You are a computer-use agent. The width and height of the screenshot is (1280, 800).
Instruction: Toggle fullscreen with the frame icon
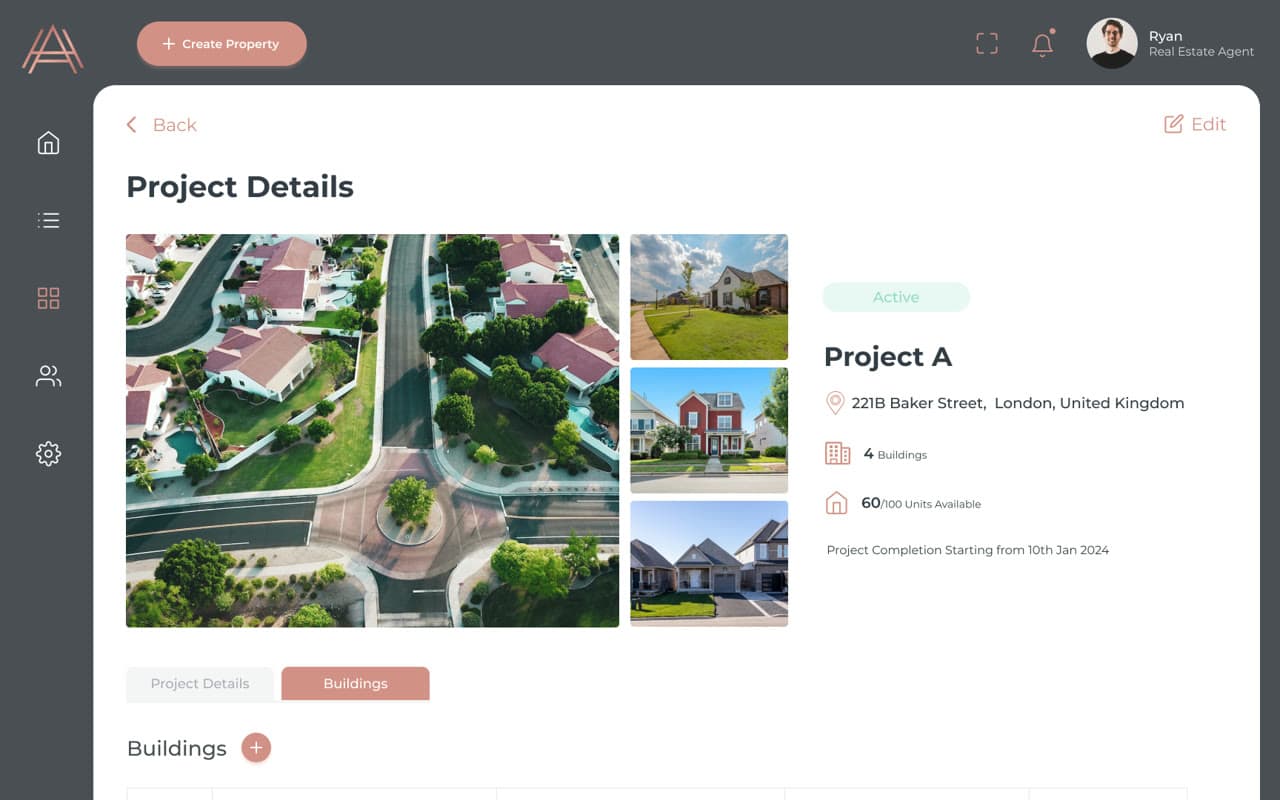click(987, 43)
